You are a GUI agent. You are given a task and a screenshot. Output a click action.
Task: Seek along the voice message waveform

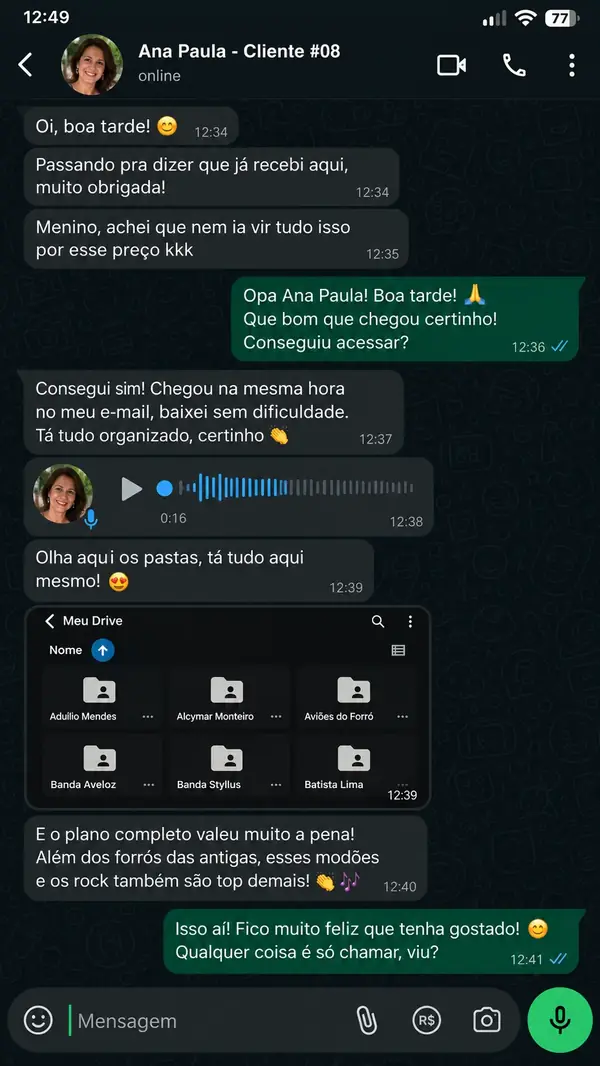[x=296, y=488]
